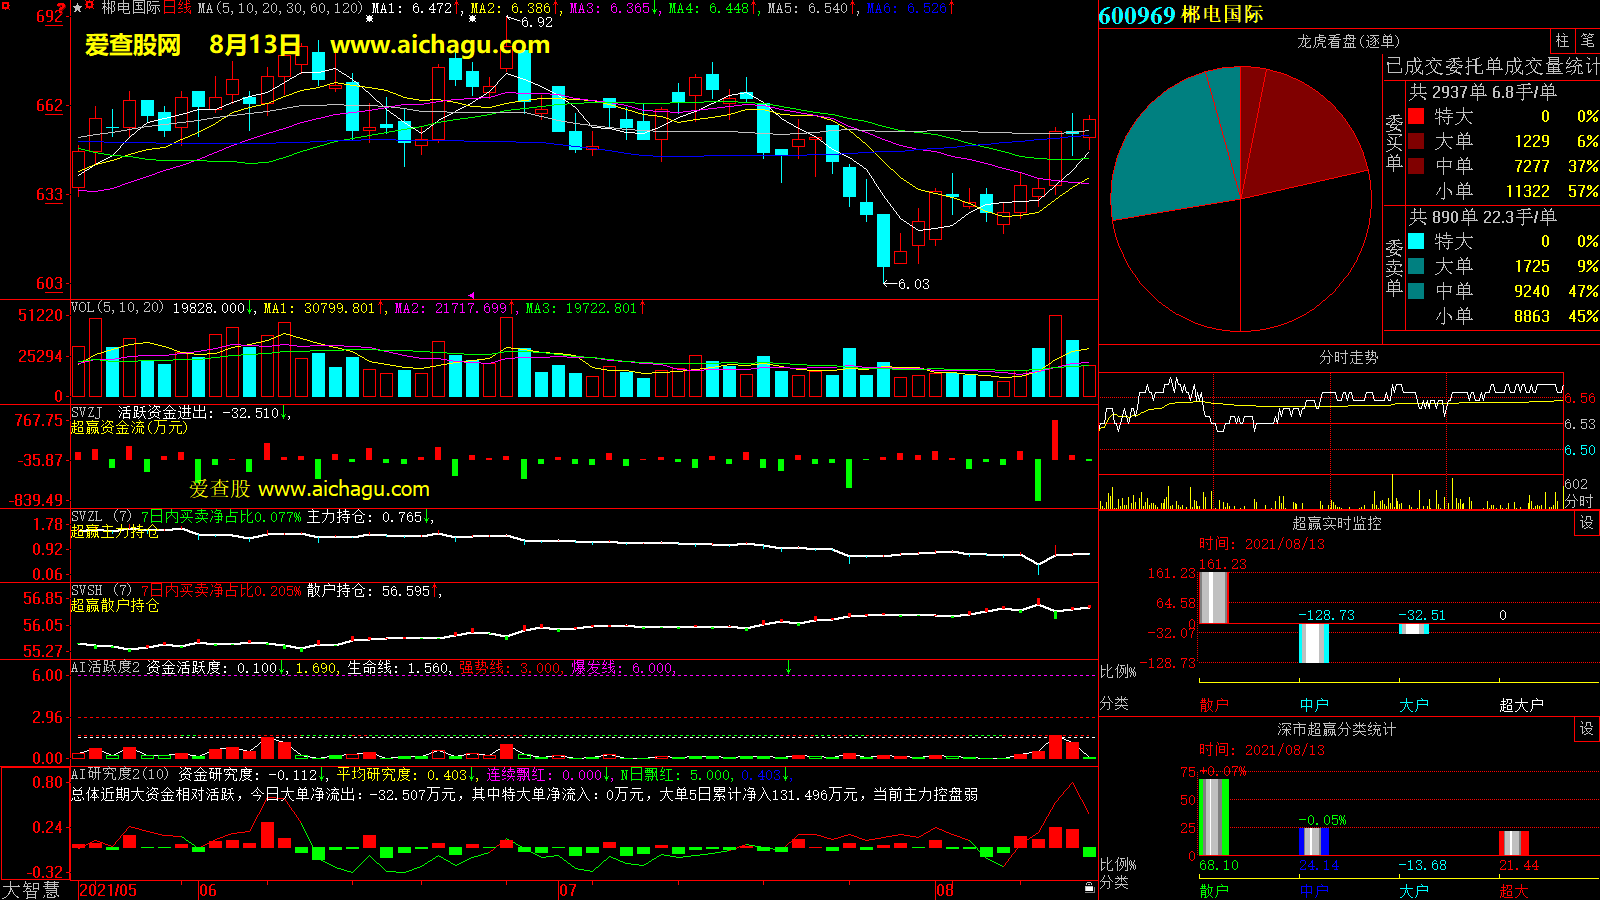
Task: Click the VOL(5,10,20) indicator label
Action: pos(117,308)
